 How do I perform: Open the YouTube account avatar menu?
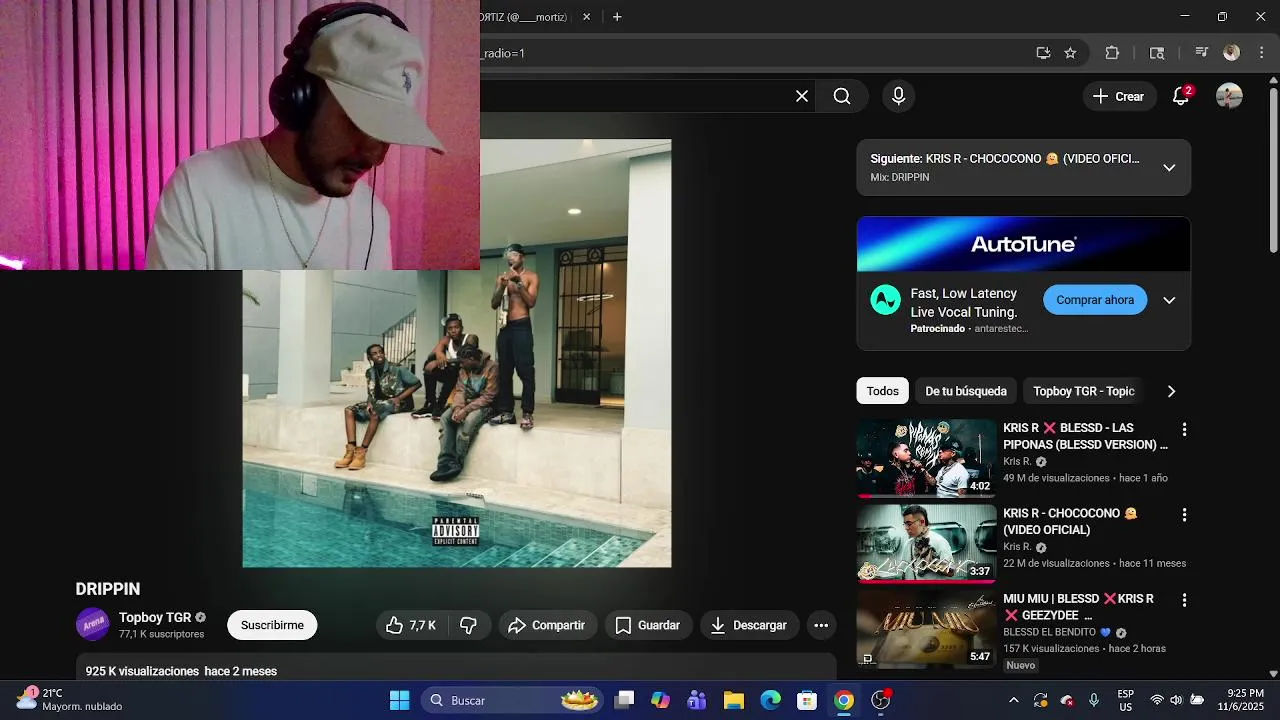click(1229, 96)
